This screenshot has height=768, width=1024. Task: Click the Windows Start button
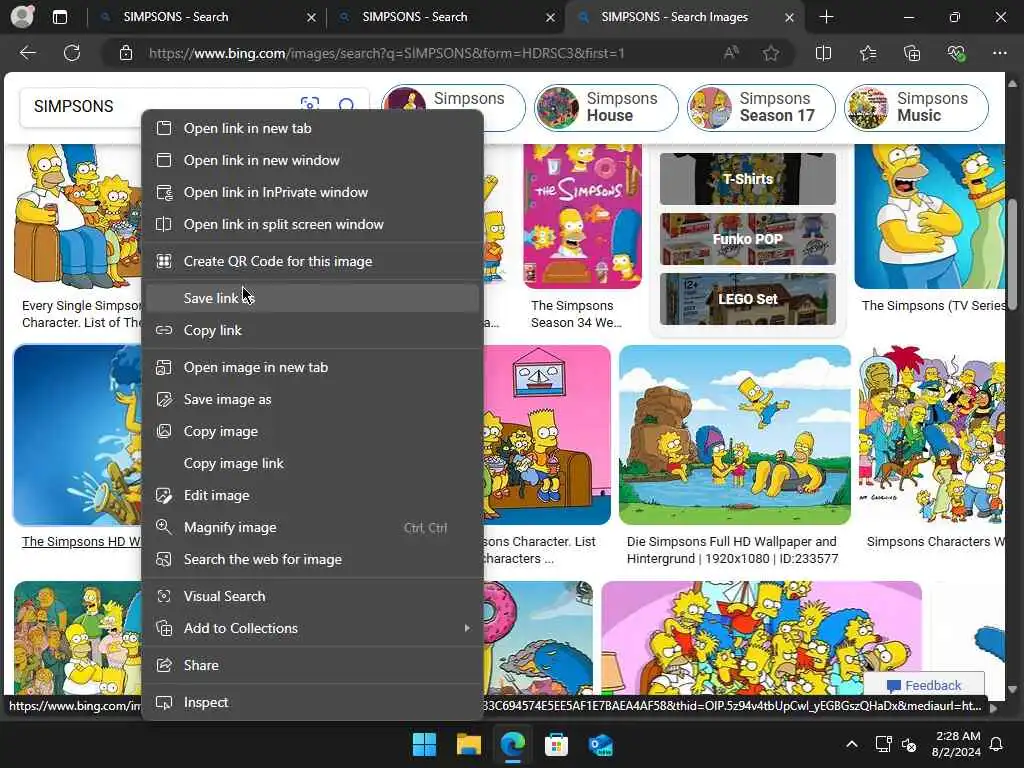[424, 744]
